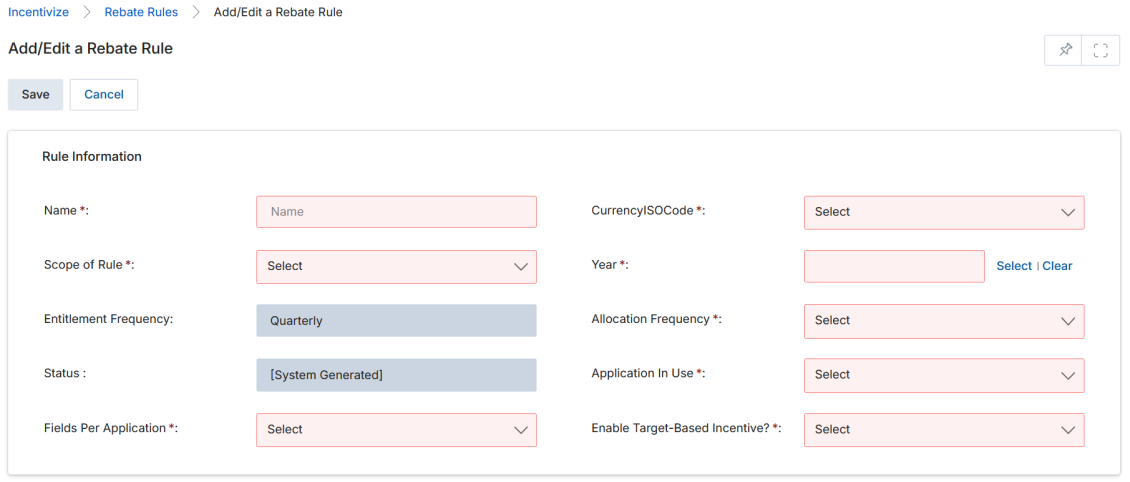Viewport: 1130px width, 482px height.
Task: Click the Entitlement Frequency Quarterly field
Action: pyautogui.click(x=396, y=321)
